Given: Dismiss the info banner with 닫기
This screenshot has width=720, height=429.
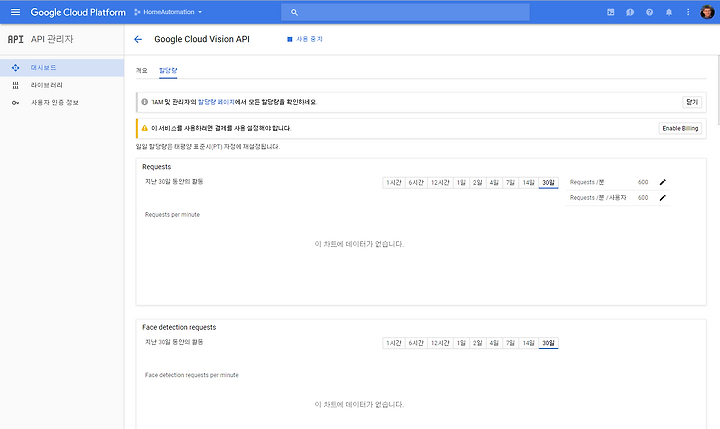Looking at the screenshot, I should click(x=692, y=102).
